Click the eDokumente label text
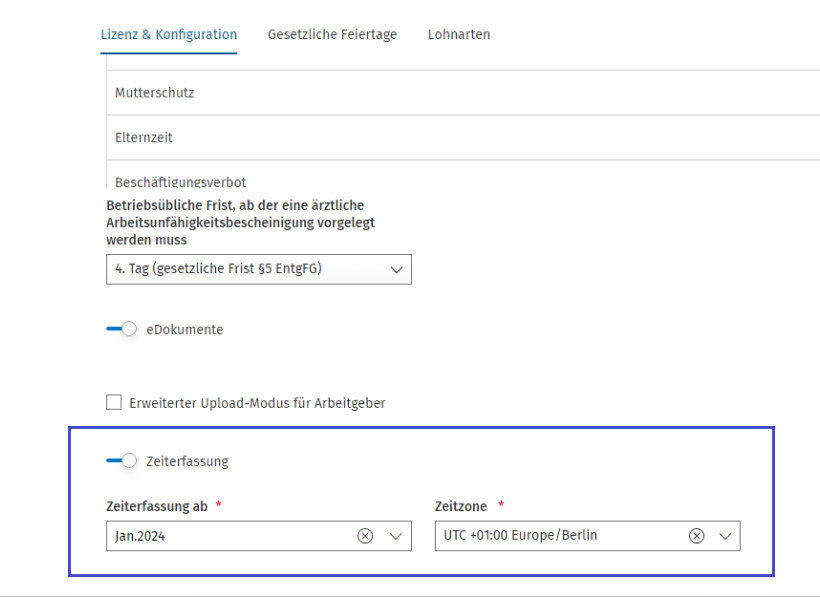 point(185,330)
